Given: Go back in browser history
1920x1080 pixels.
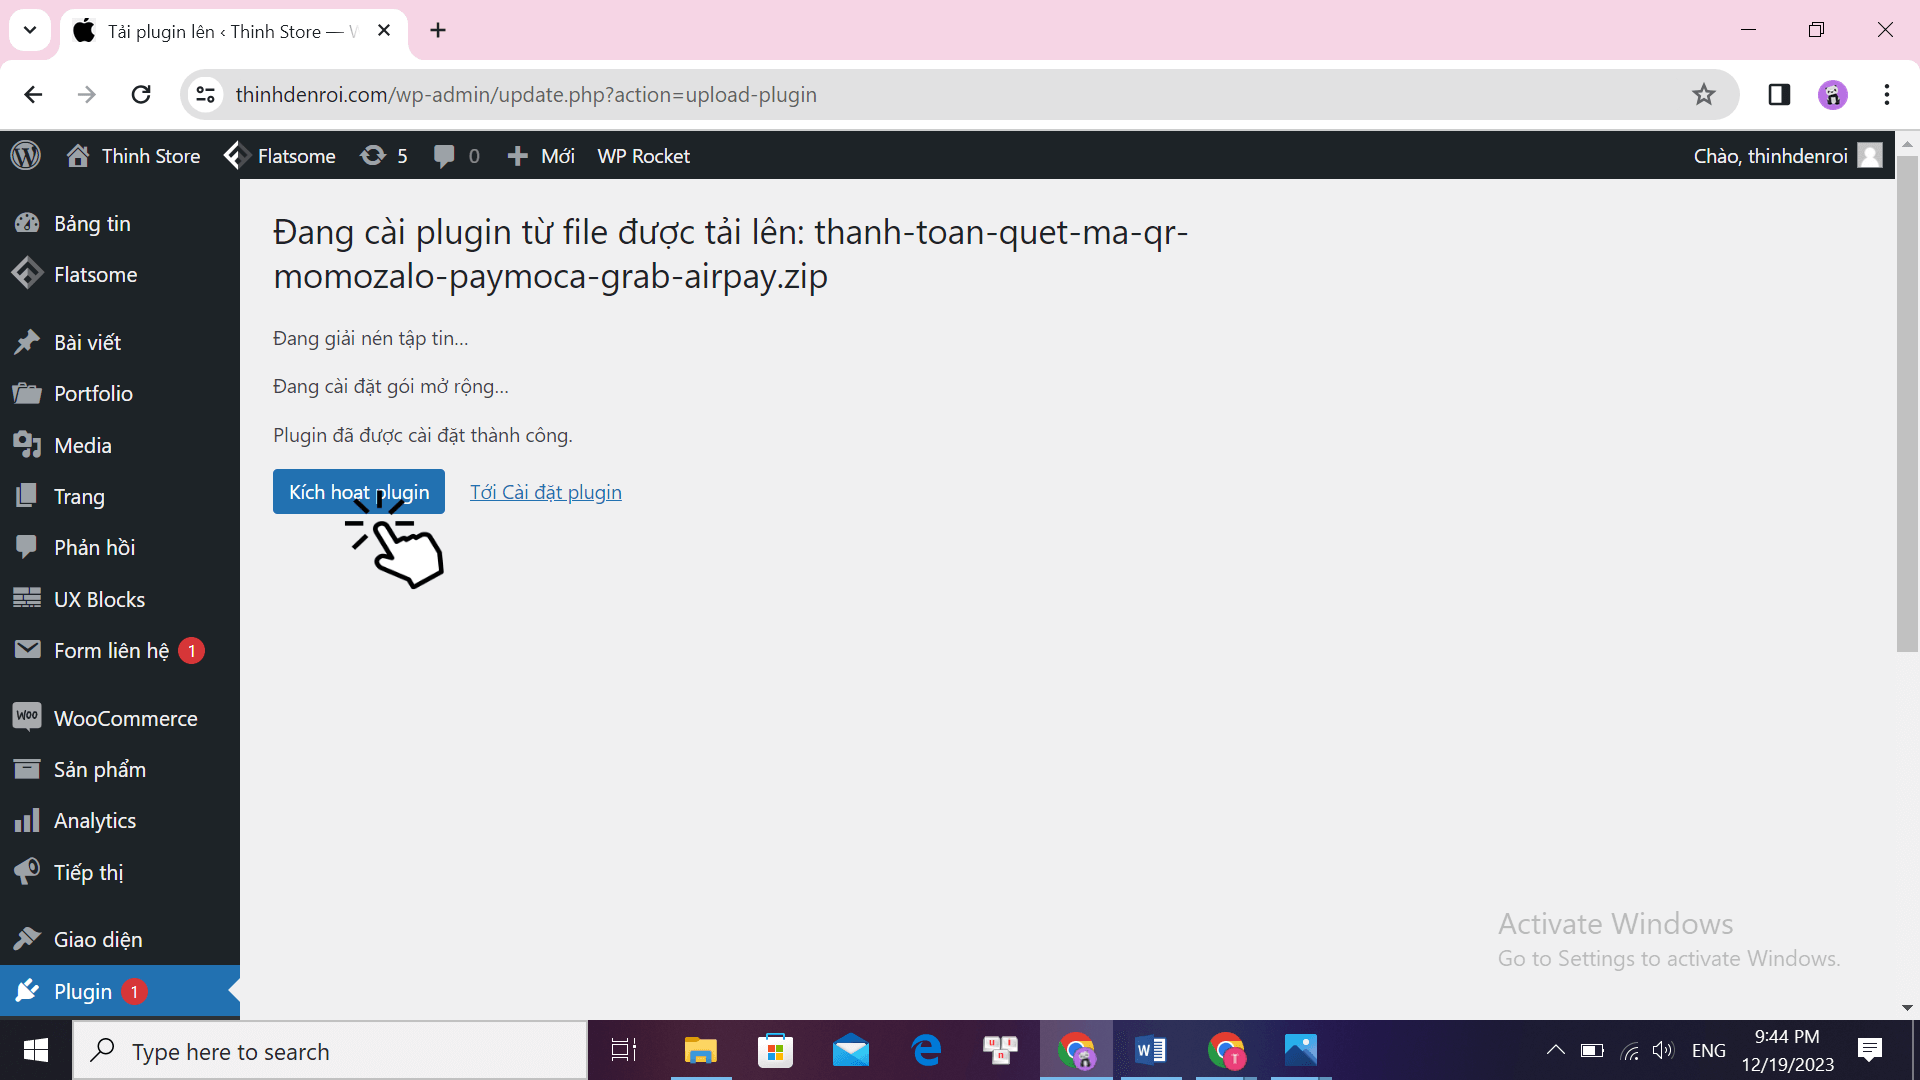Looking at the screenshot, I should (33, 94).
